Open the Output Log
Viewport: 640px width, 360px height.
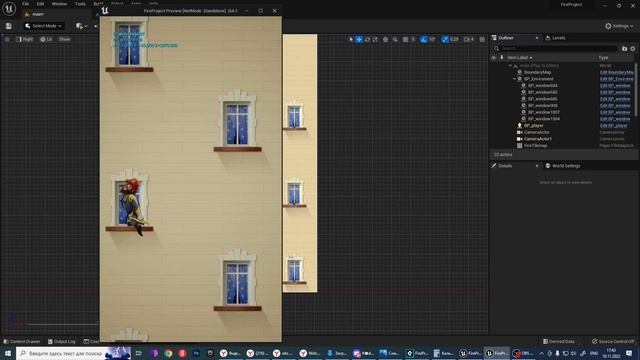click(62, 342)
